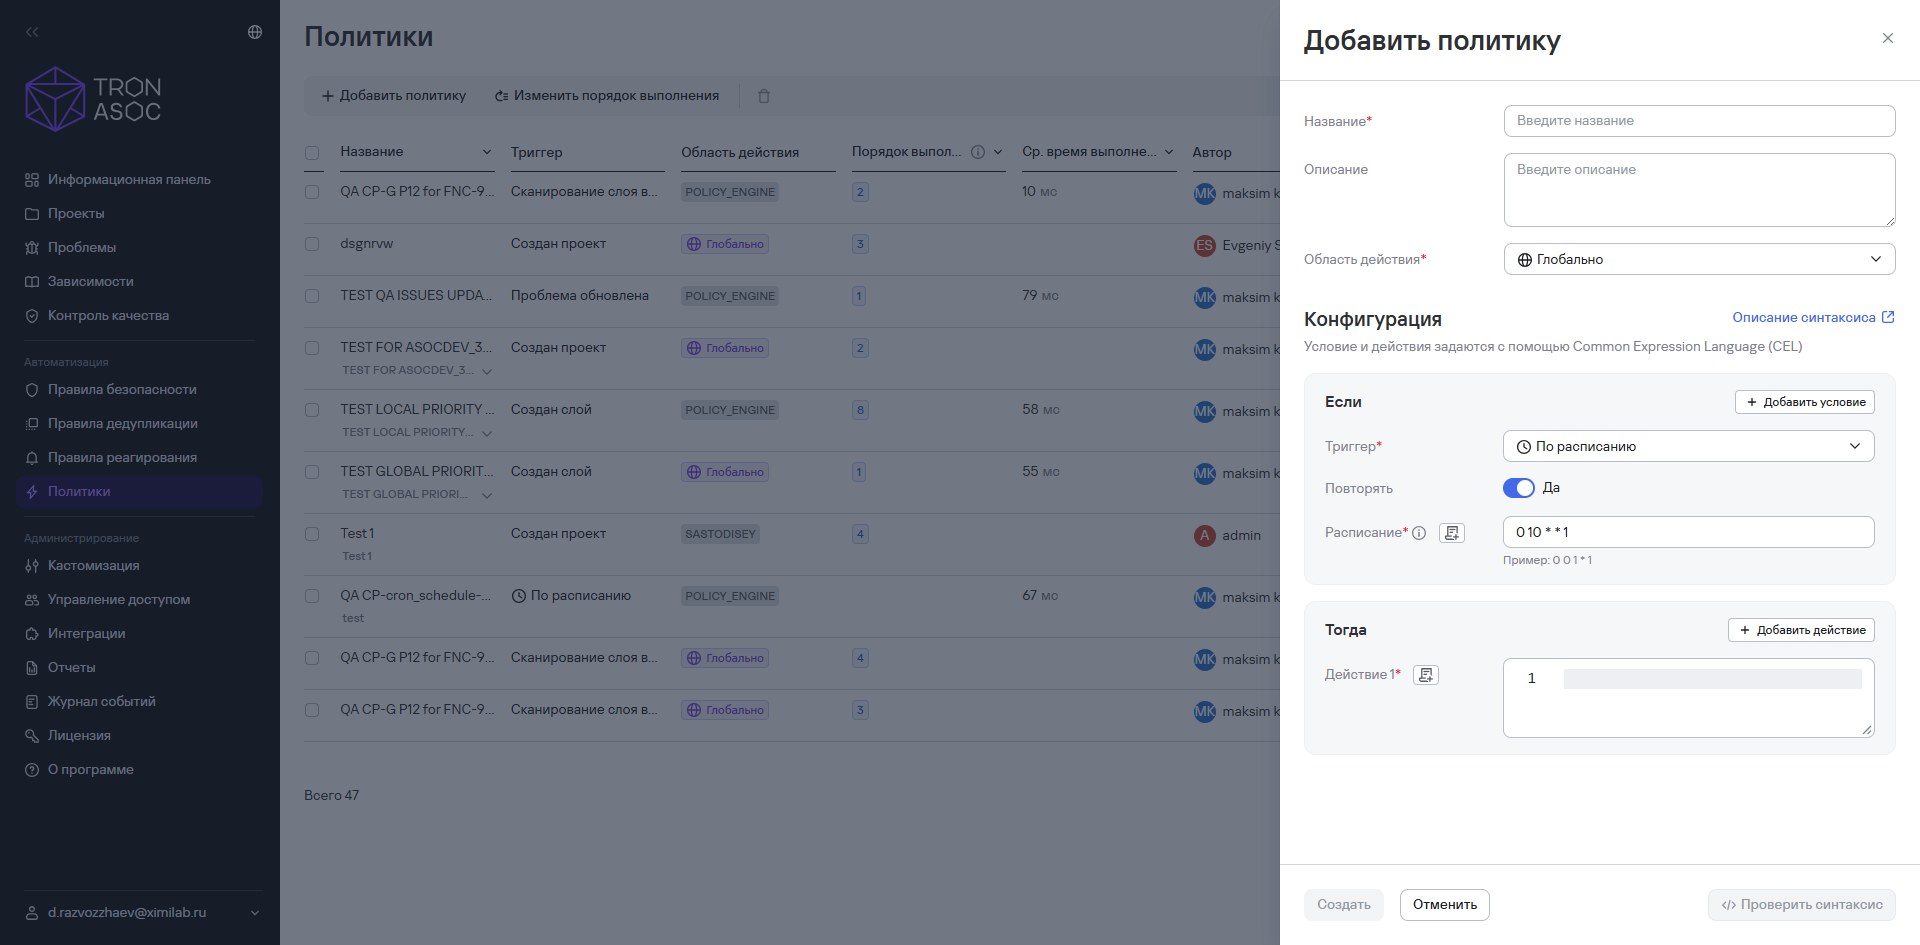Click ES avatar of Evgeniy
Screen dimensions: 1920x945
click(x=1205, y=245)
